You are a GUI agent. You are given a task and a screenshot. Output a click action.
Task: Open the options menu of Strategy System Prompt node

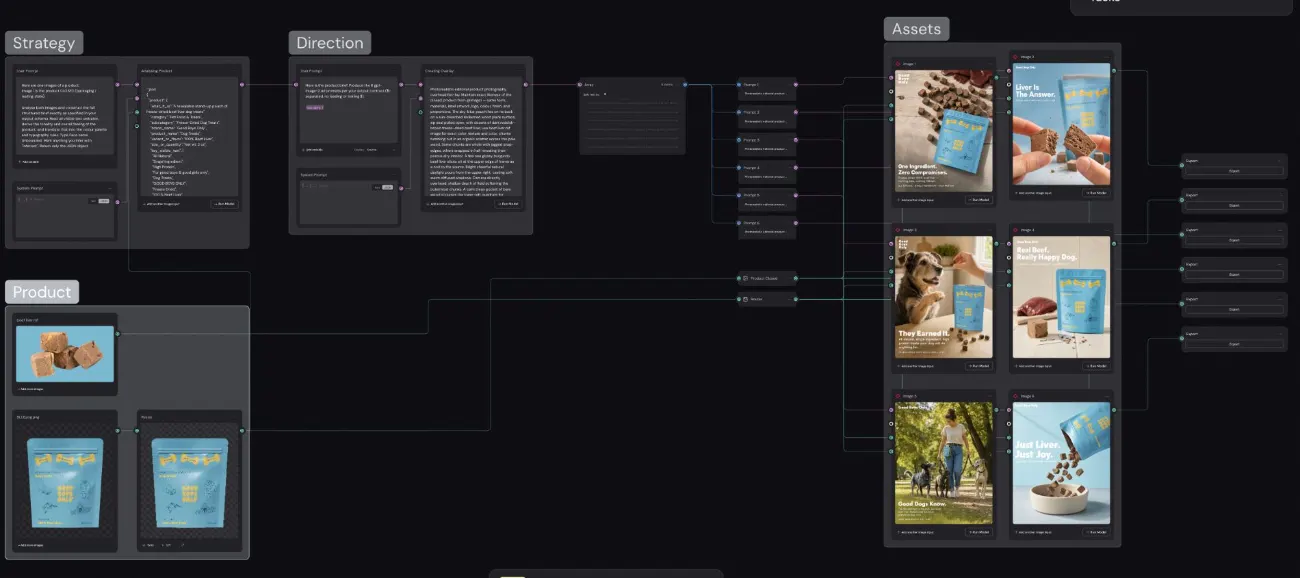(x=109, y=187)
